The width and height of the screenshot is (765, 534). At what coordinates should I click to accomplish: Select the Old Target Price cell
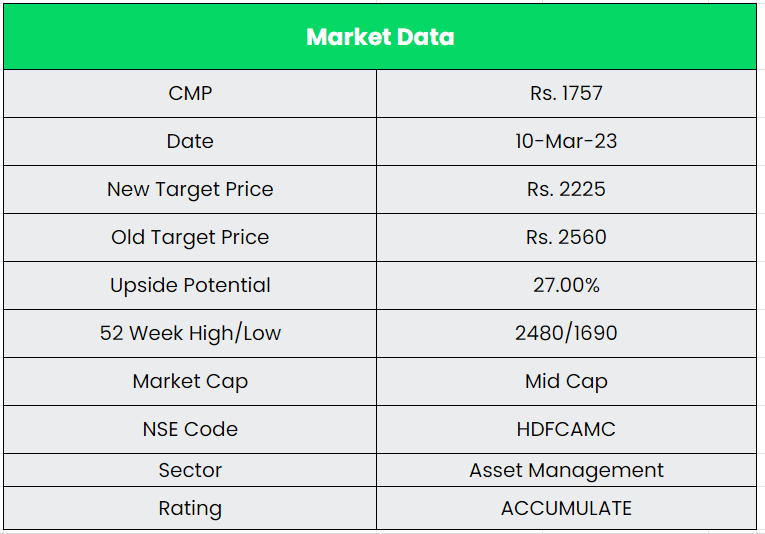pyautogui.click(x=190, y=237)
